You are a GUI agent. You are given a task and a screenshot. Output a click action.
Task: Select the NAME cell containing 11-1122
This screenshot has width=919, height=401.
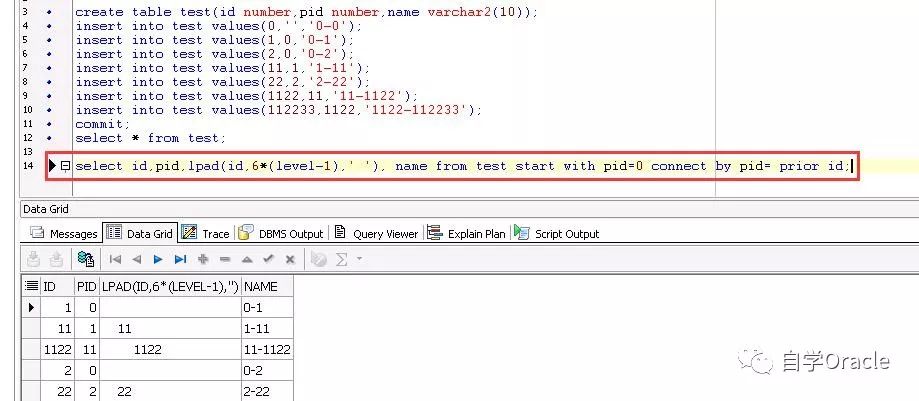pos(267,350)
